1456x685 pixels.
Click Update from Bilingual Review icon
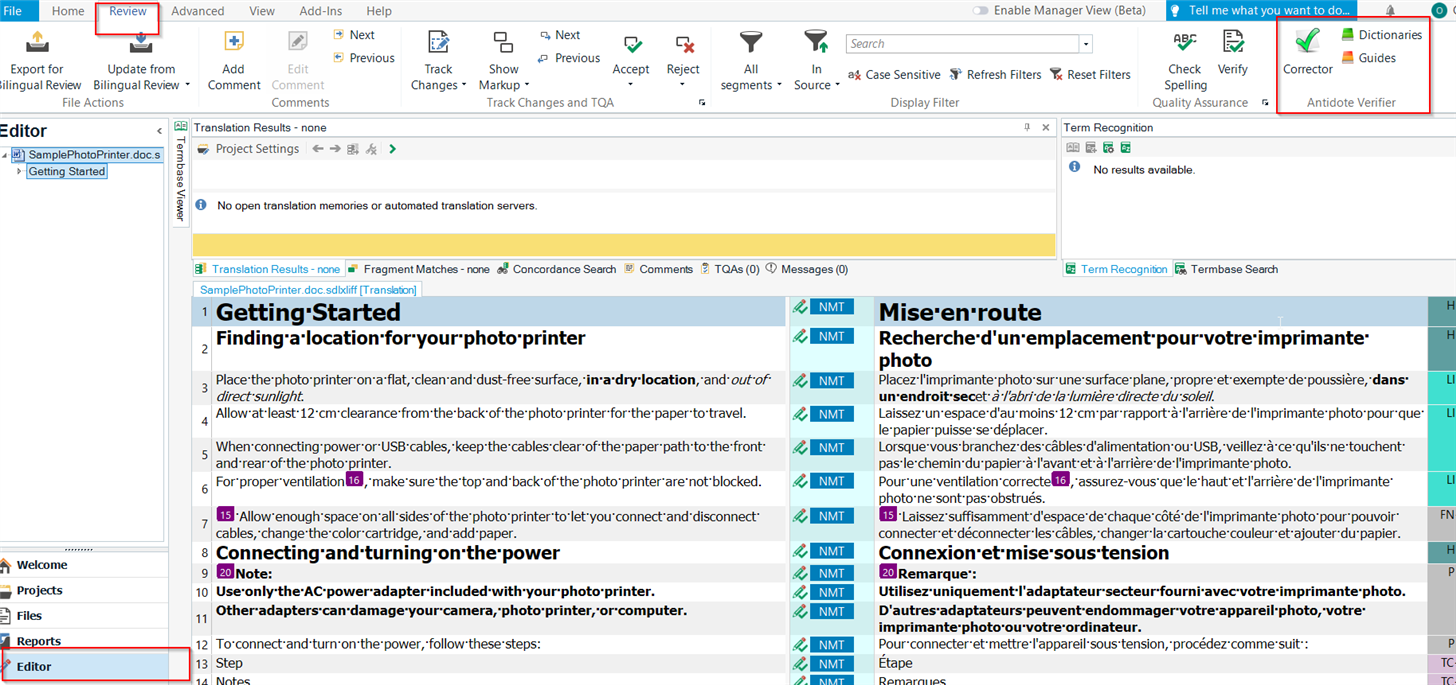[141, 43]
